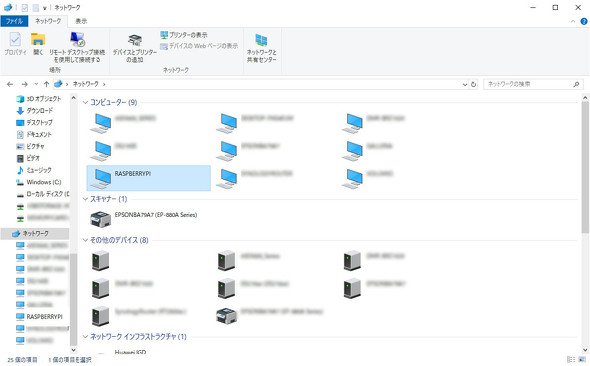
Task: Collapse the その他のデバイス (8) group
Action: pyautogui.click(x=85, y=240)
